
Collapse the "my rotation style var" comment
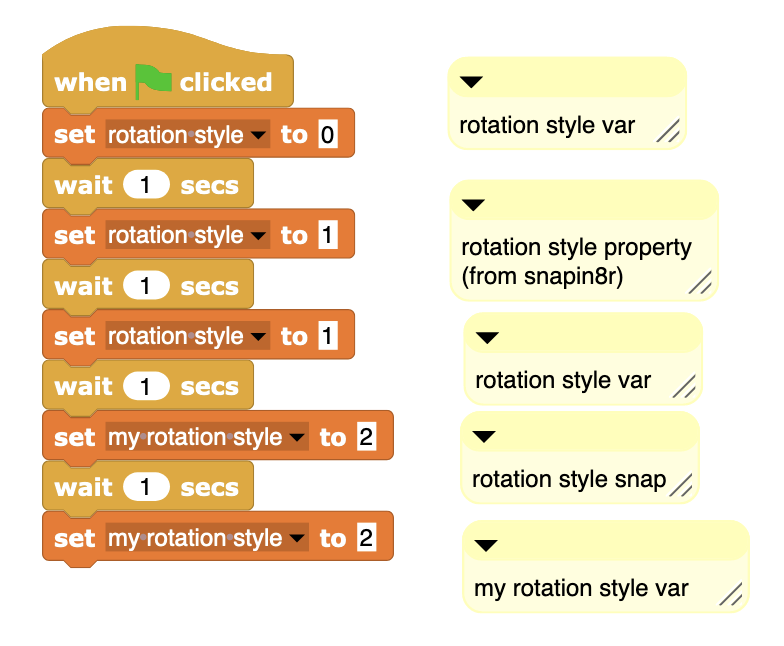pyautogui.click(x=487, y=545)
